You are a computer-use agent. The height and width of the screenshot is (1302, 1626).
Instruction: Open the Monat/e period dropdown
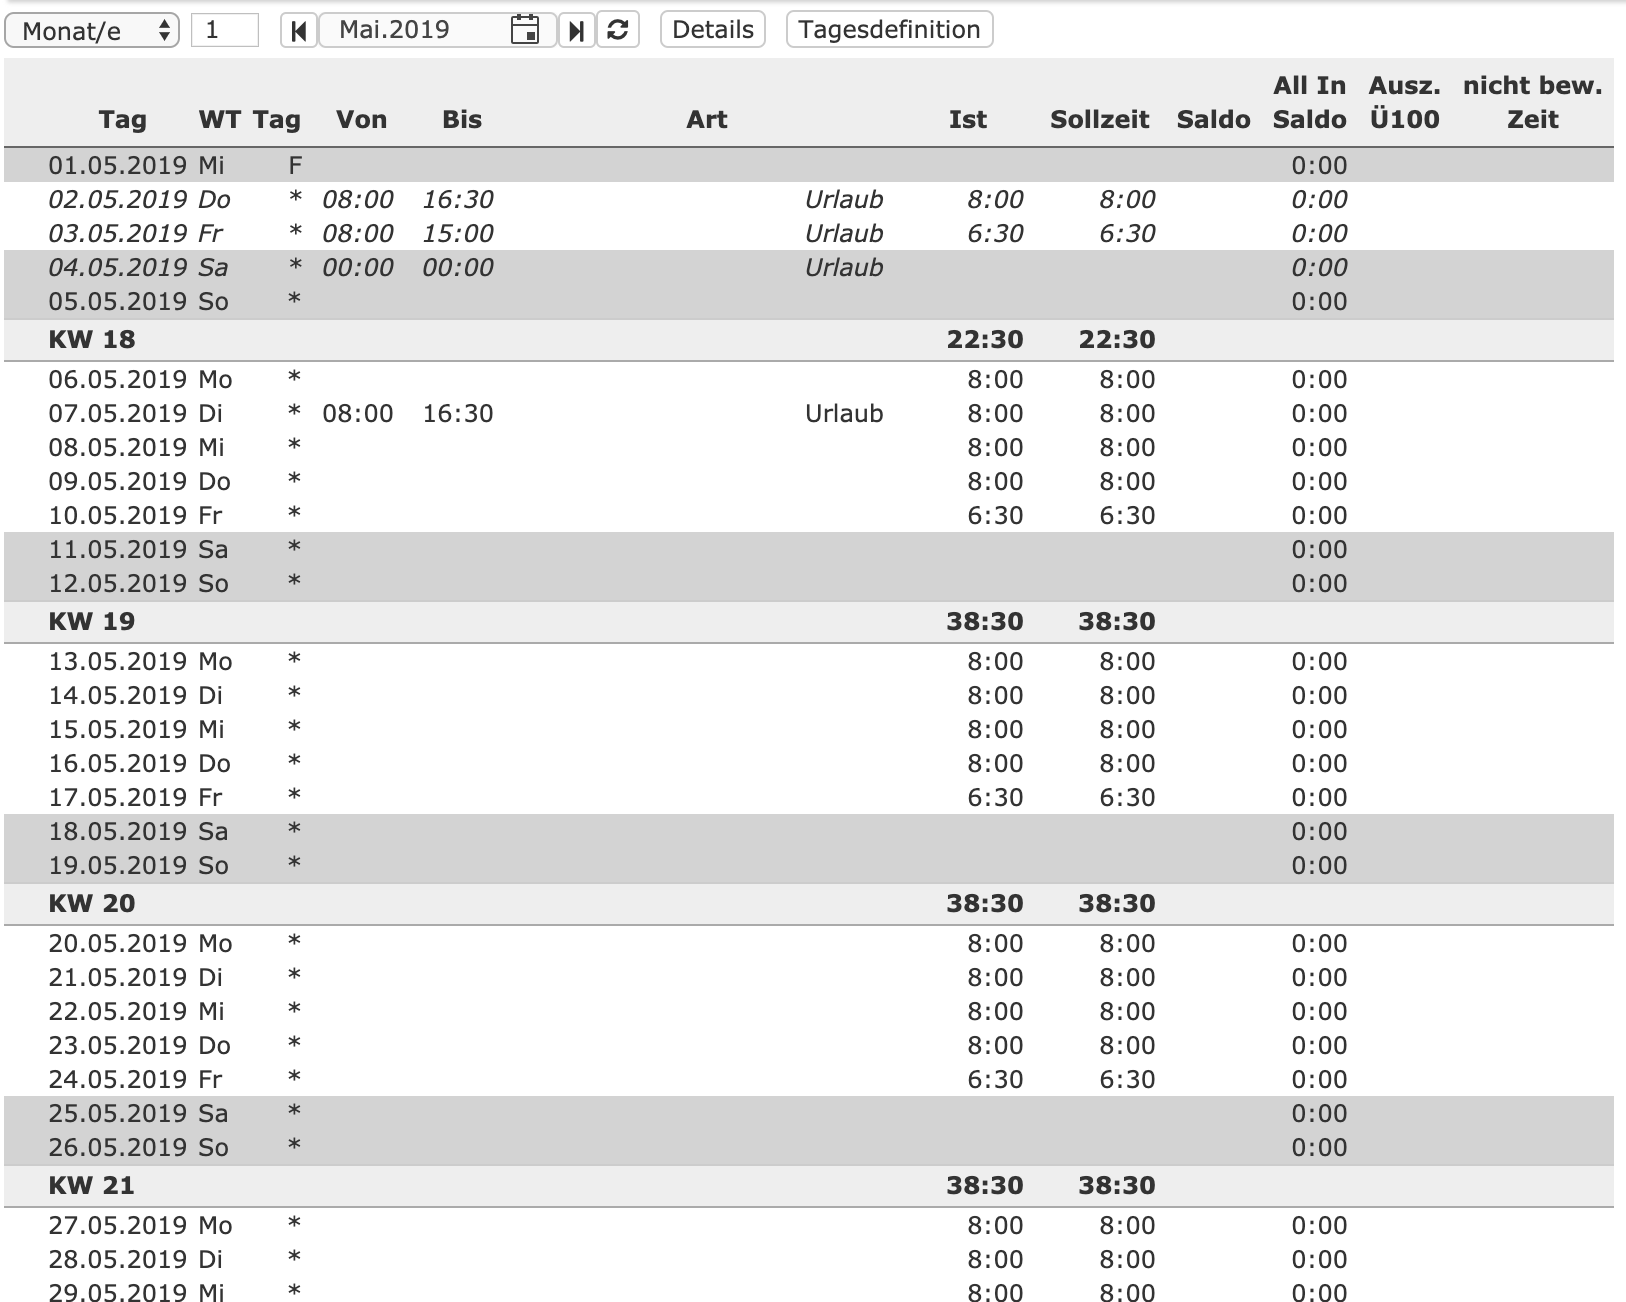pos(92,30)
